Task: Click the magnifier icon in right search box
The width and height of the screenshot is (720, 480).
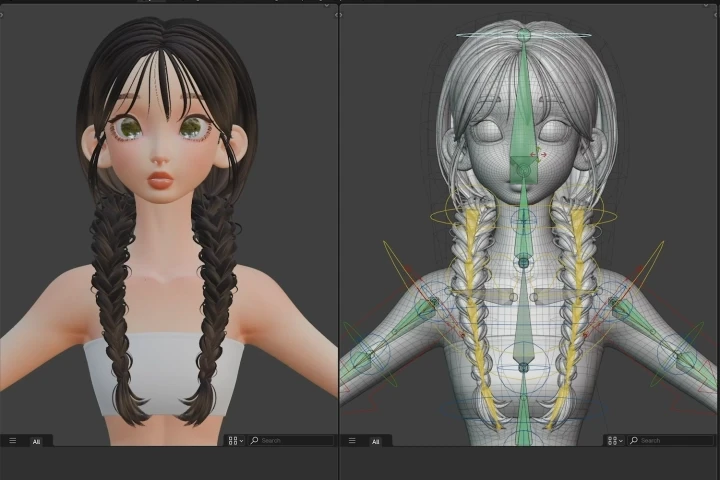Action: click(634, 440)
